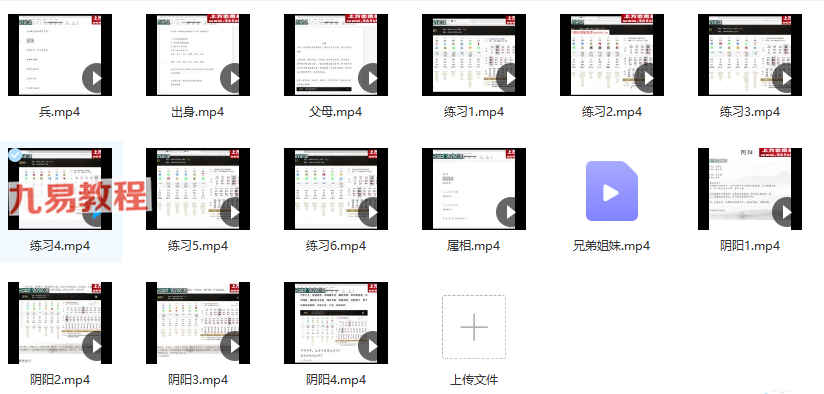The height and width of the screenshot is (394, 824).
Task: Click the 阴阳1.mp4 file name label
Action: coord(750,246)
